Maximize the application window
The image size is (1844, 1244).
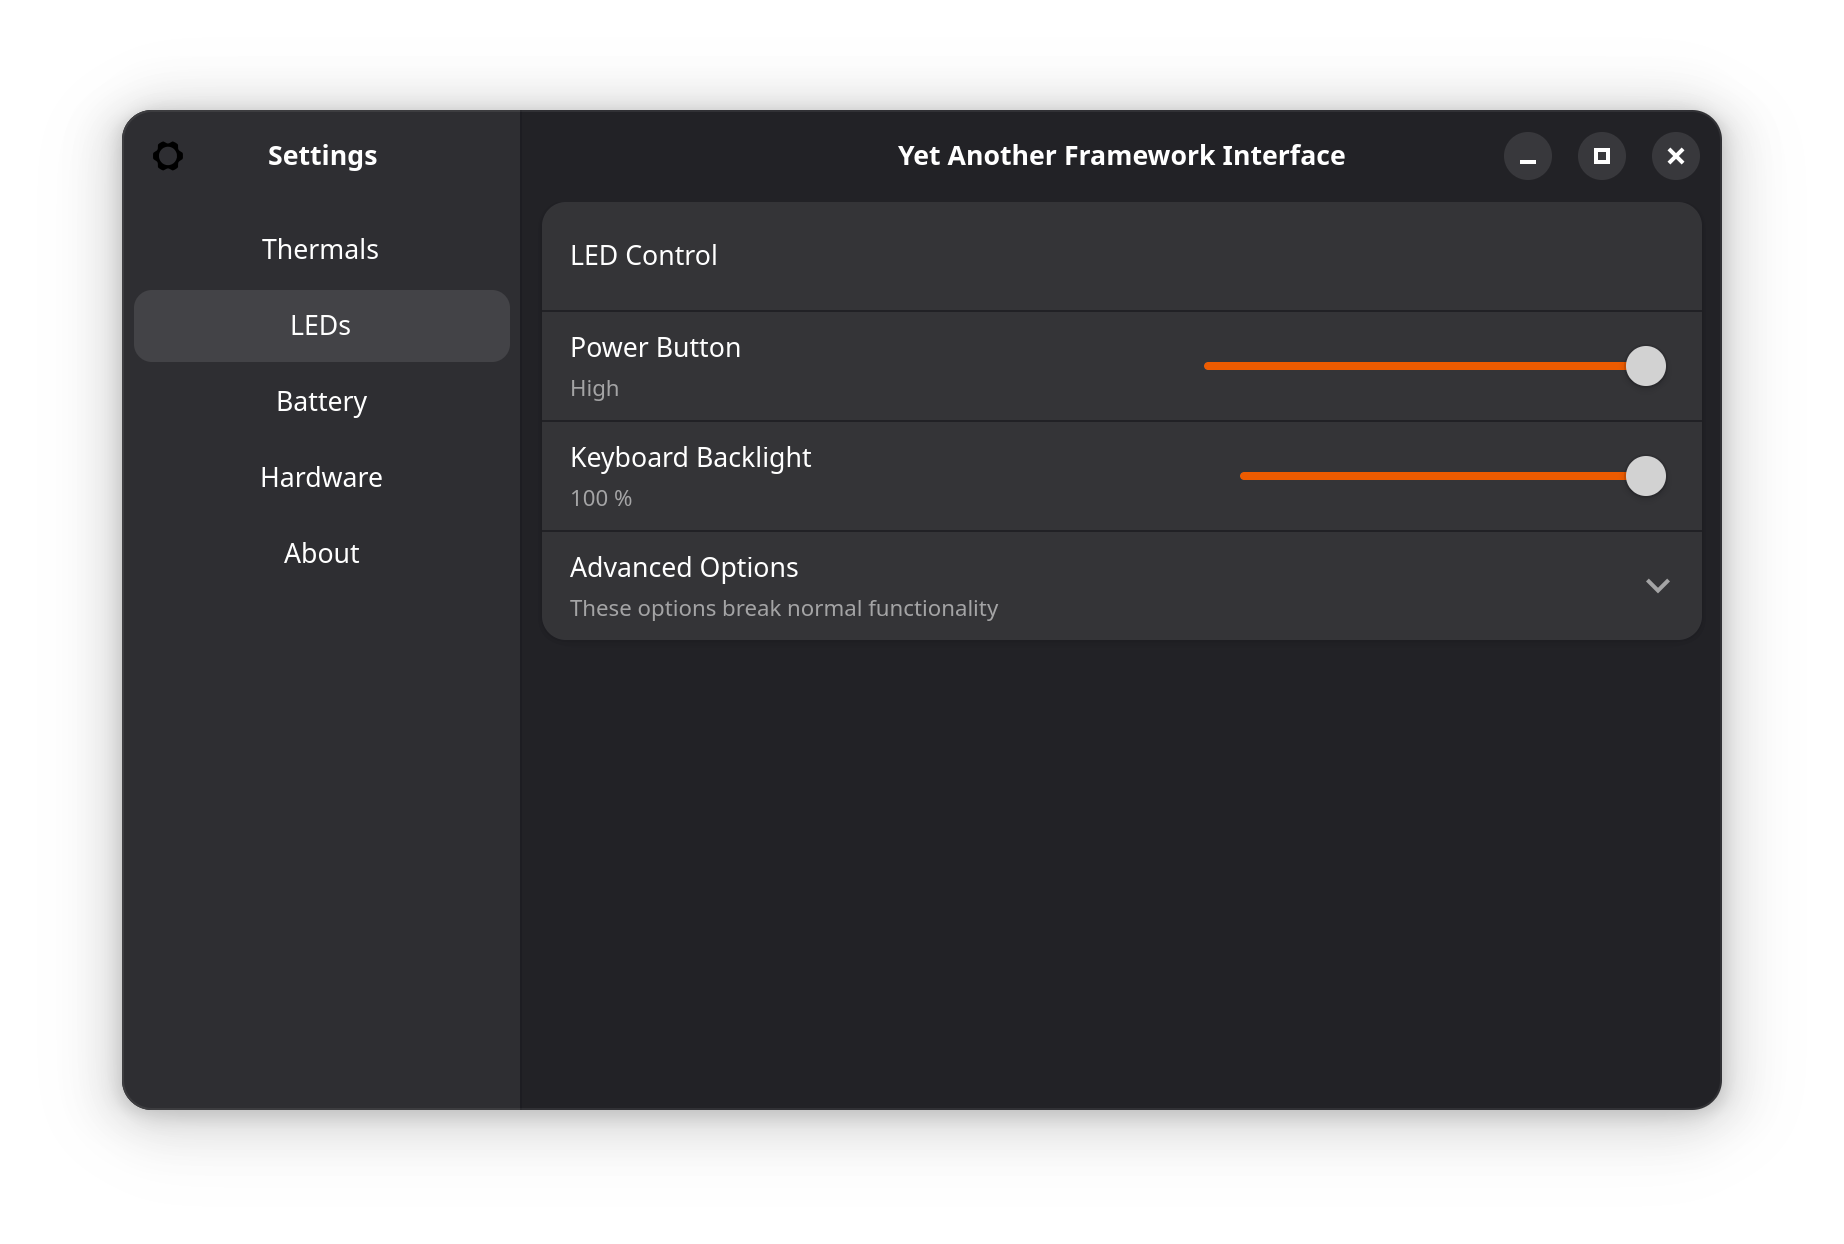[x=1601, y=156]
